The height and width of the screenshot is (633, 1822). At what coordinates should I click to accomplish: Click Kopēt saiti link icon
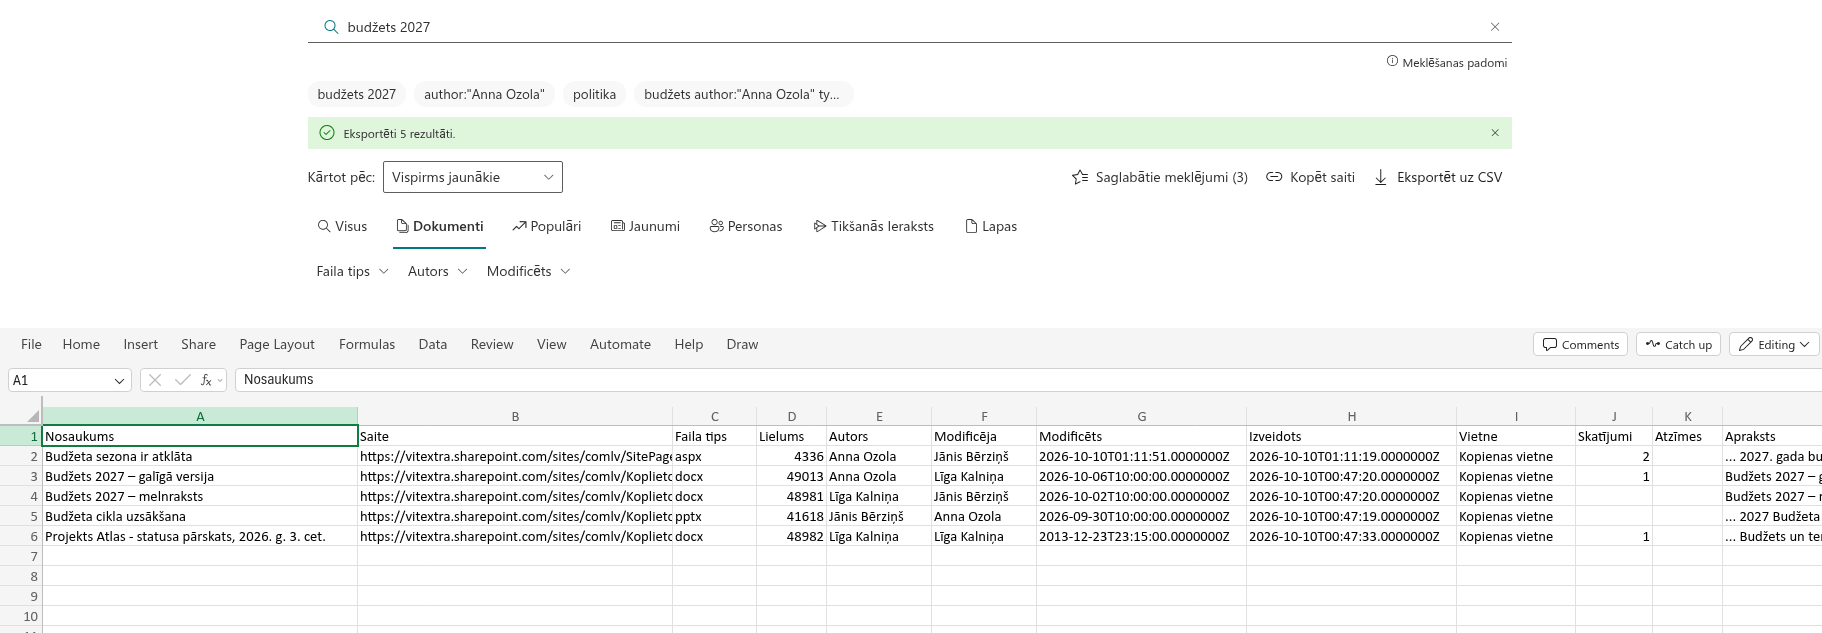click(x=1274, y=177)
